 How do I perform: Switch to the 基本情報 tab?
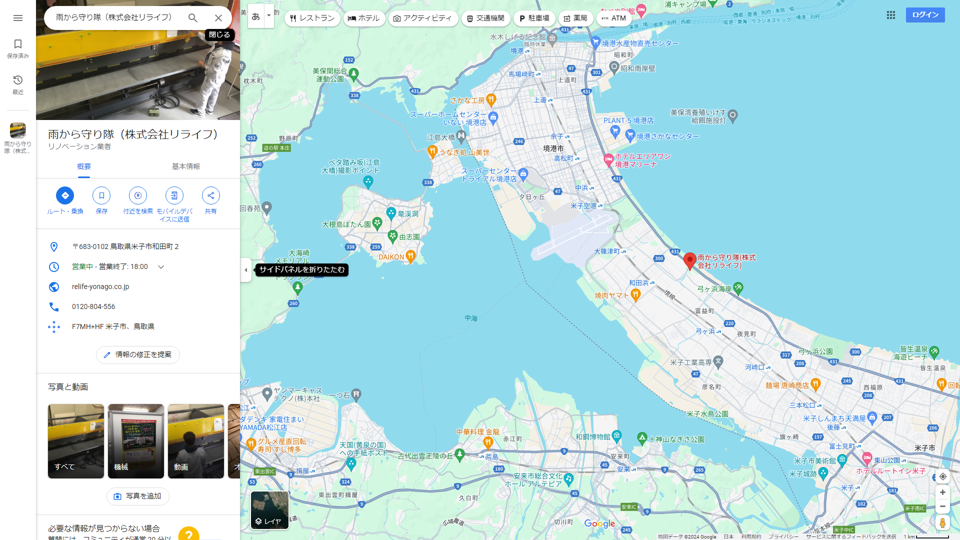click(186, 167)
